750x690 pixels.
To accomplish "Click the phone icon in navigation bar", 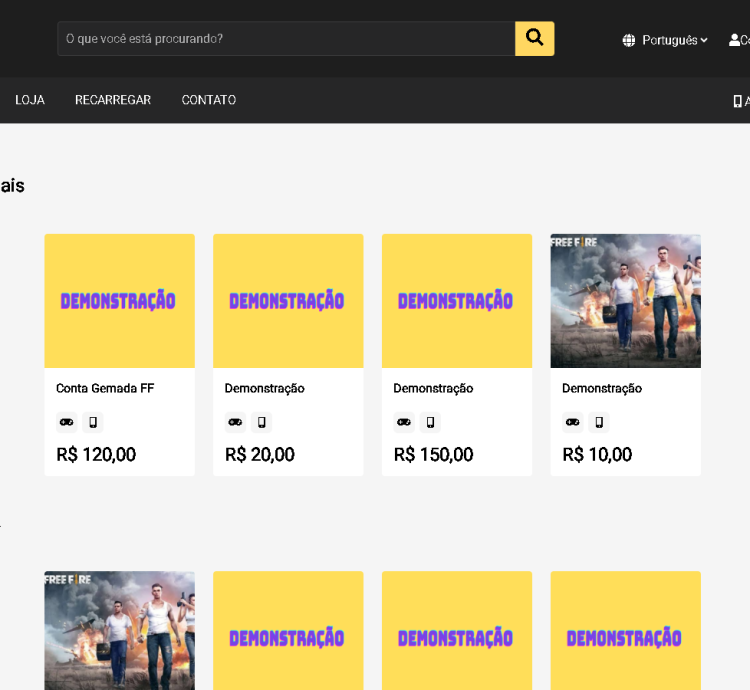I will 737,101.
